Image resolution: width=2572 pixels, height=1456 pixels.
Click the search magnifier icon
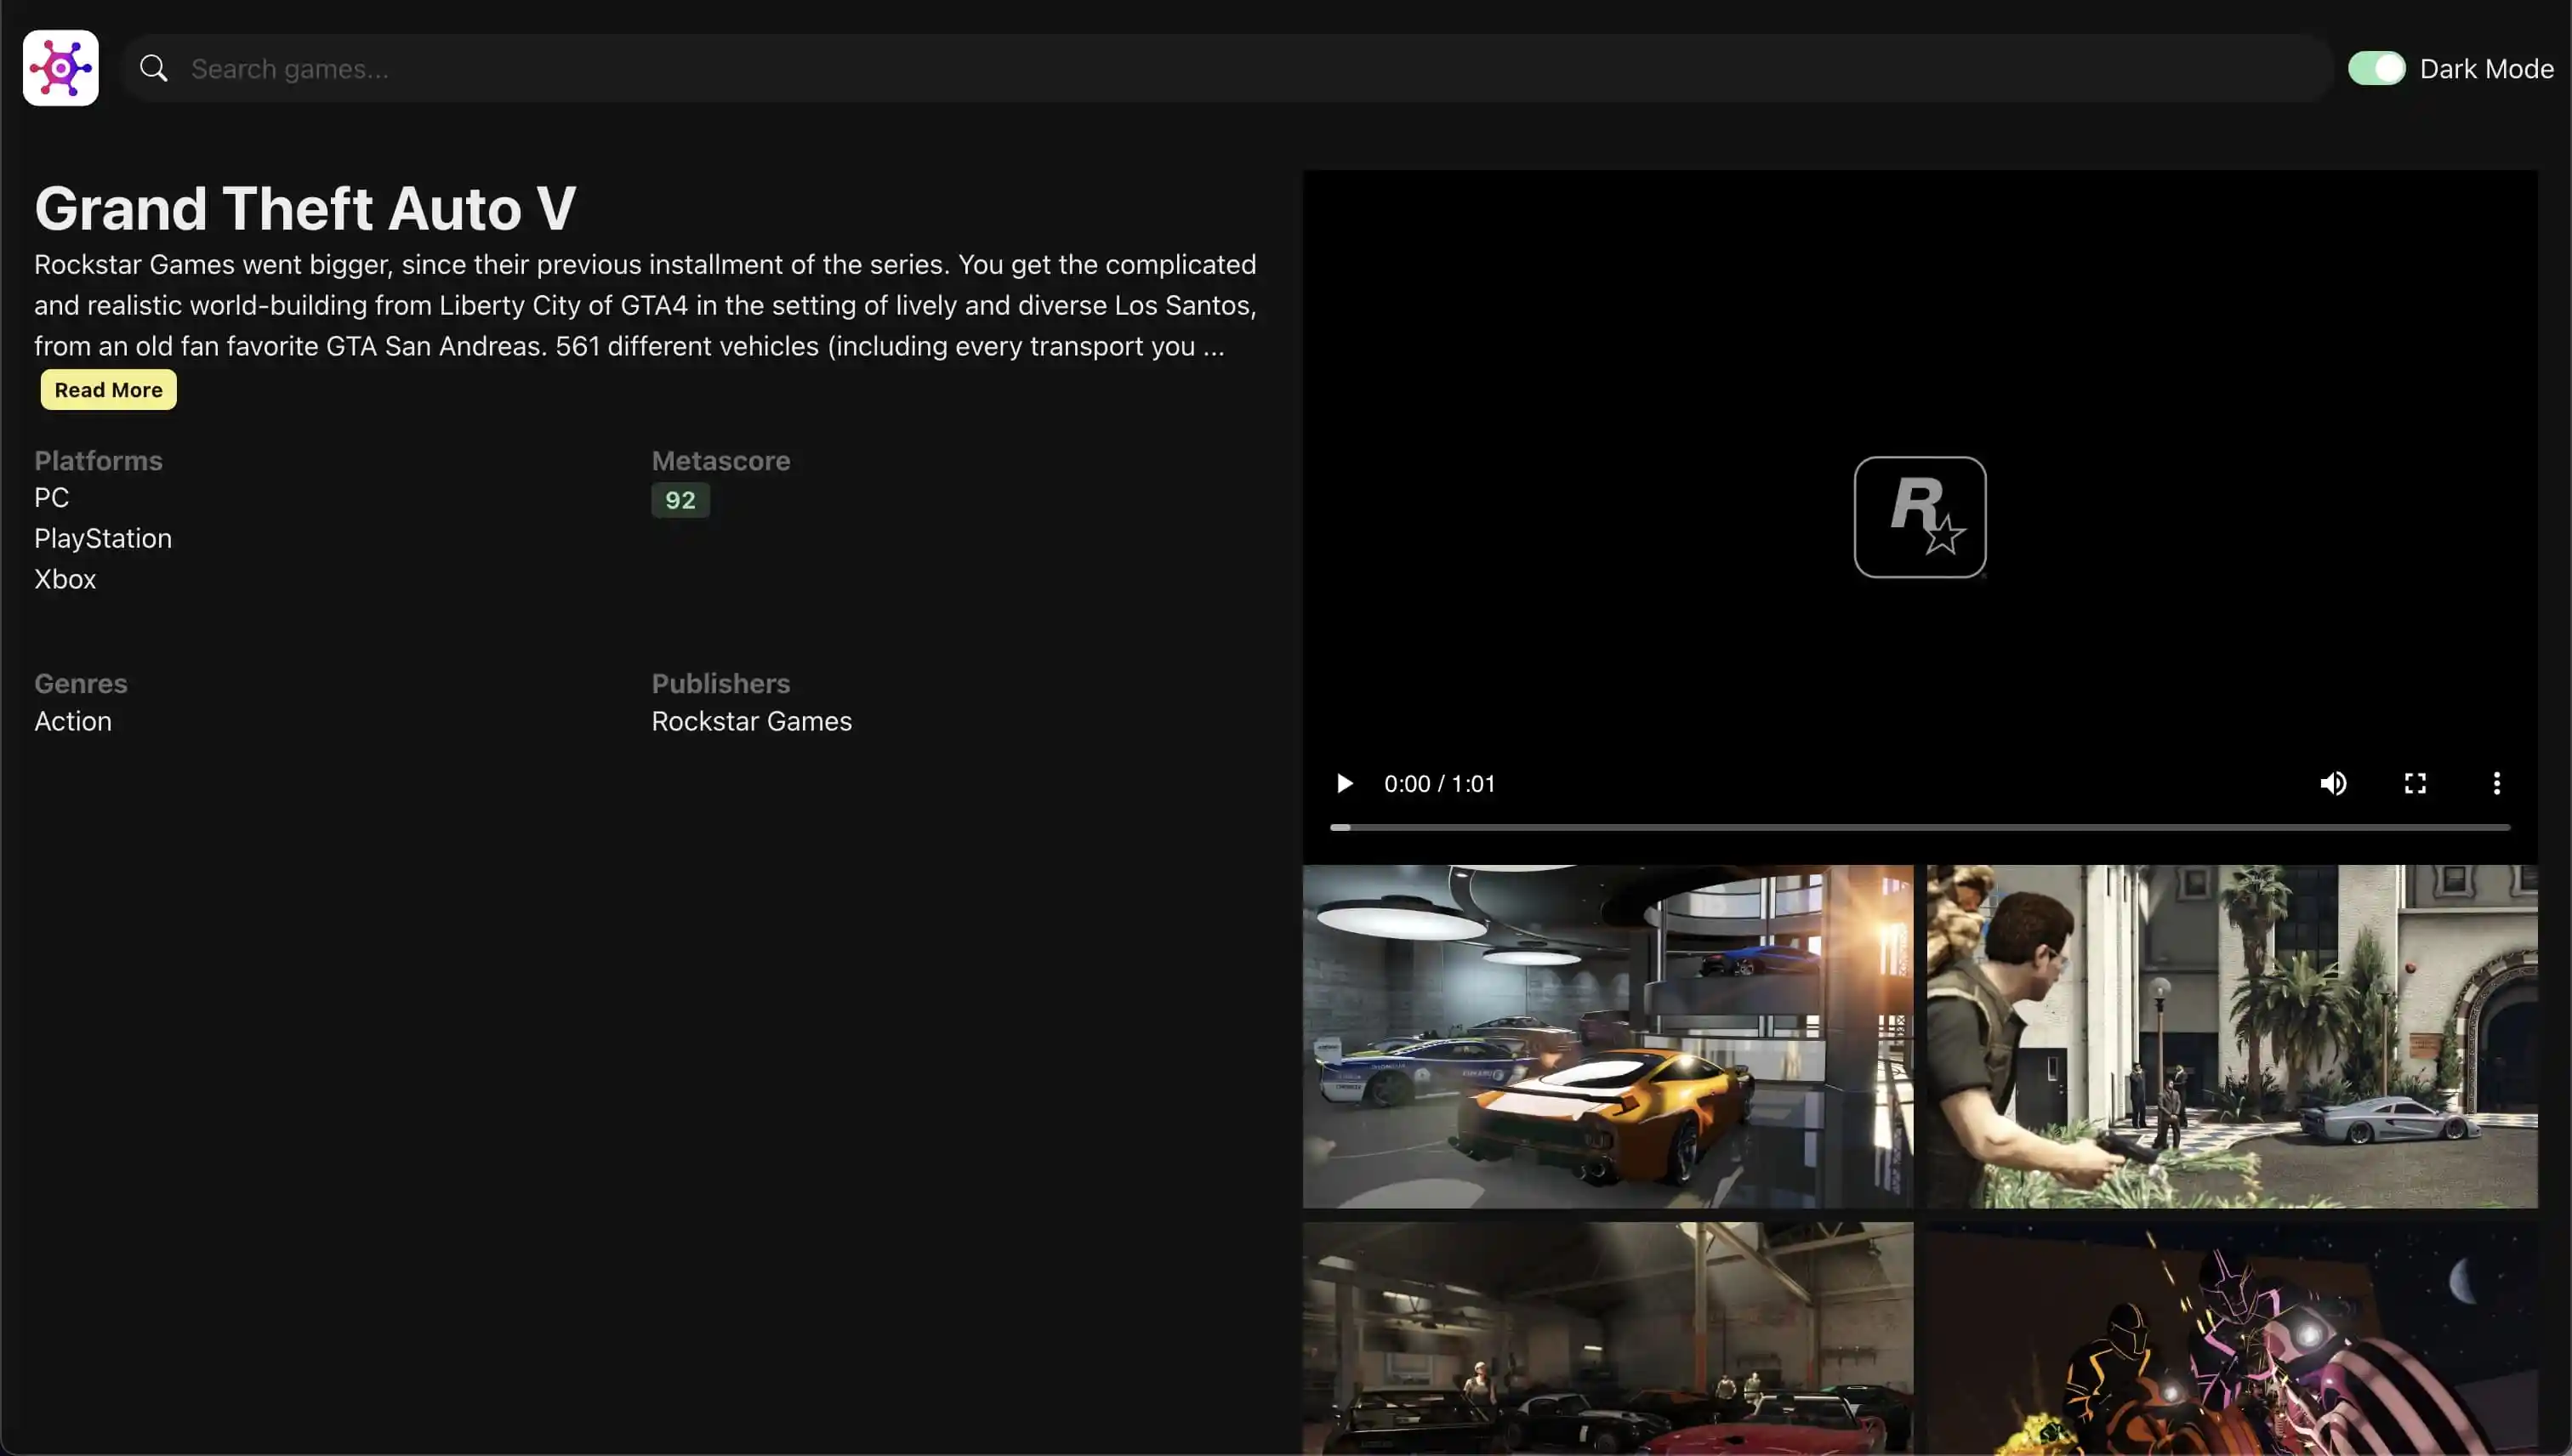pyautogui.click(x=154, y=68)
